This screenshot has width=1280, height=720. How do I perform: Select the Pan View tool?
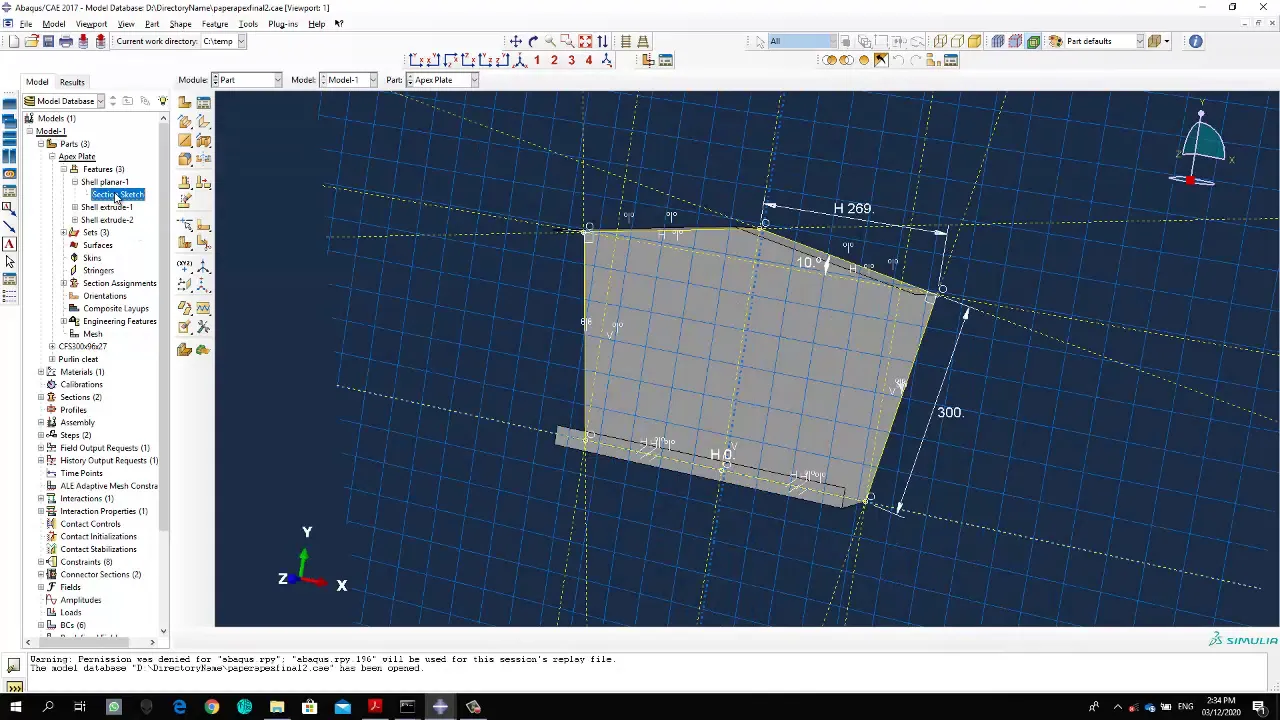point(515,41)
